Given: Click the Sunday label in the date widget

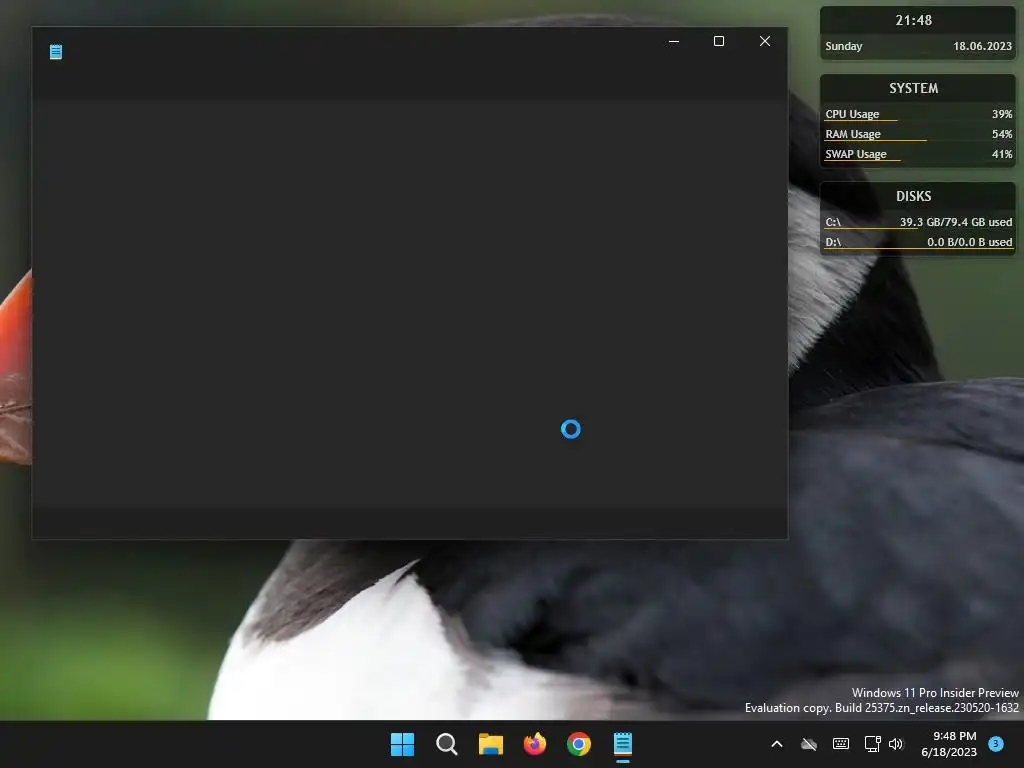Looking at the screenshot, I should (x=844, y=46).
